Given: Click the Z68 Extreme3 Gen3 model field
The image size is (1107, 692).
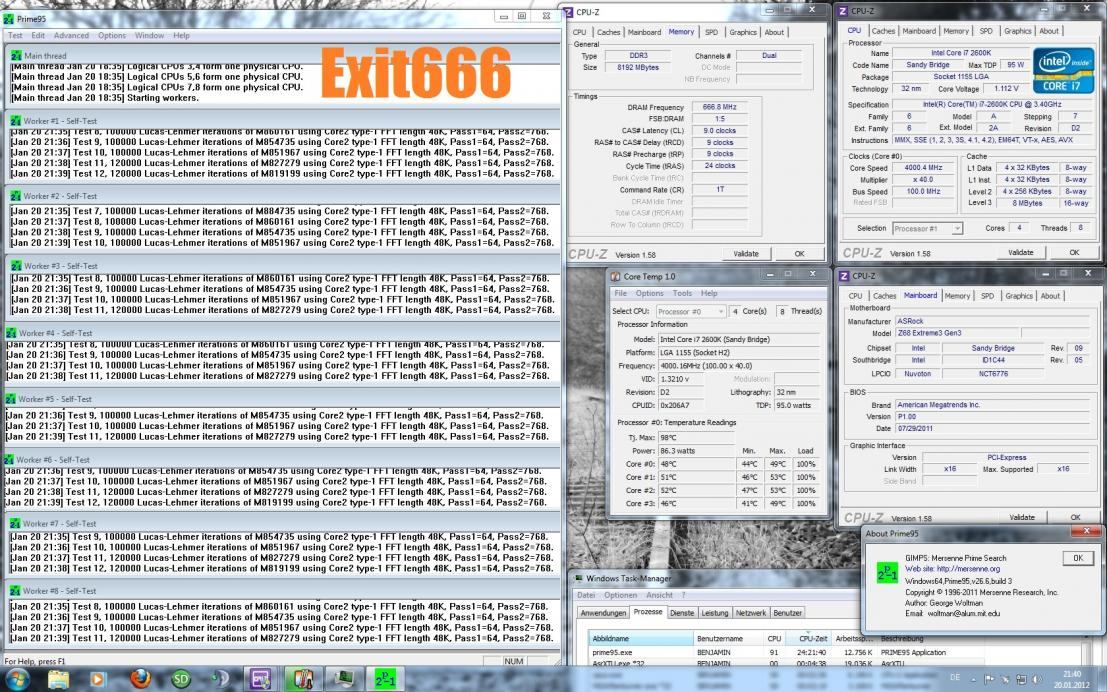Looking at the screenshot, I should point(957,333).
